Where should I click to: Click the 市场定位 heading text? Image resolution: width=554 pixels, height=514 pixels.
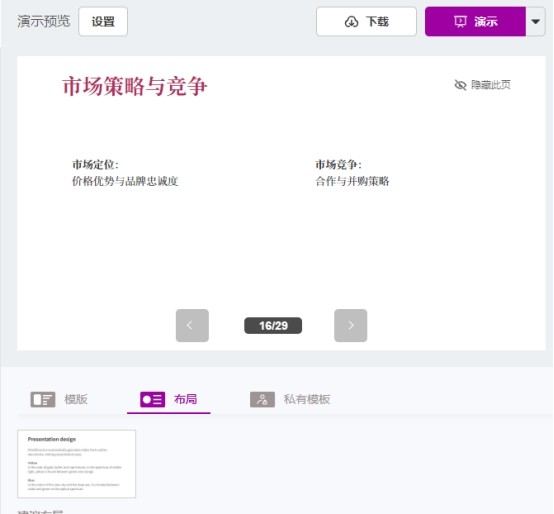[x=95, y=164]
